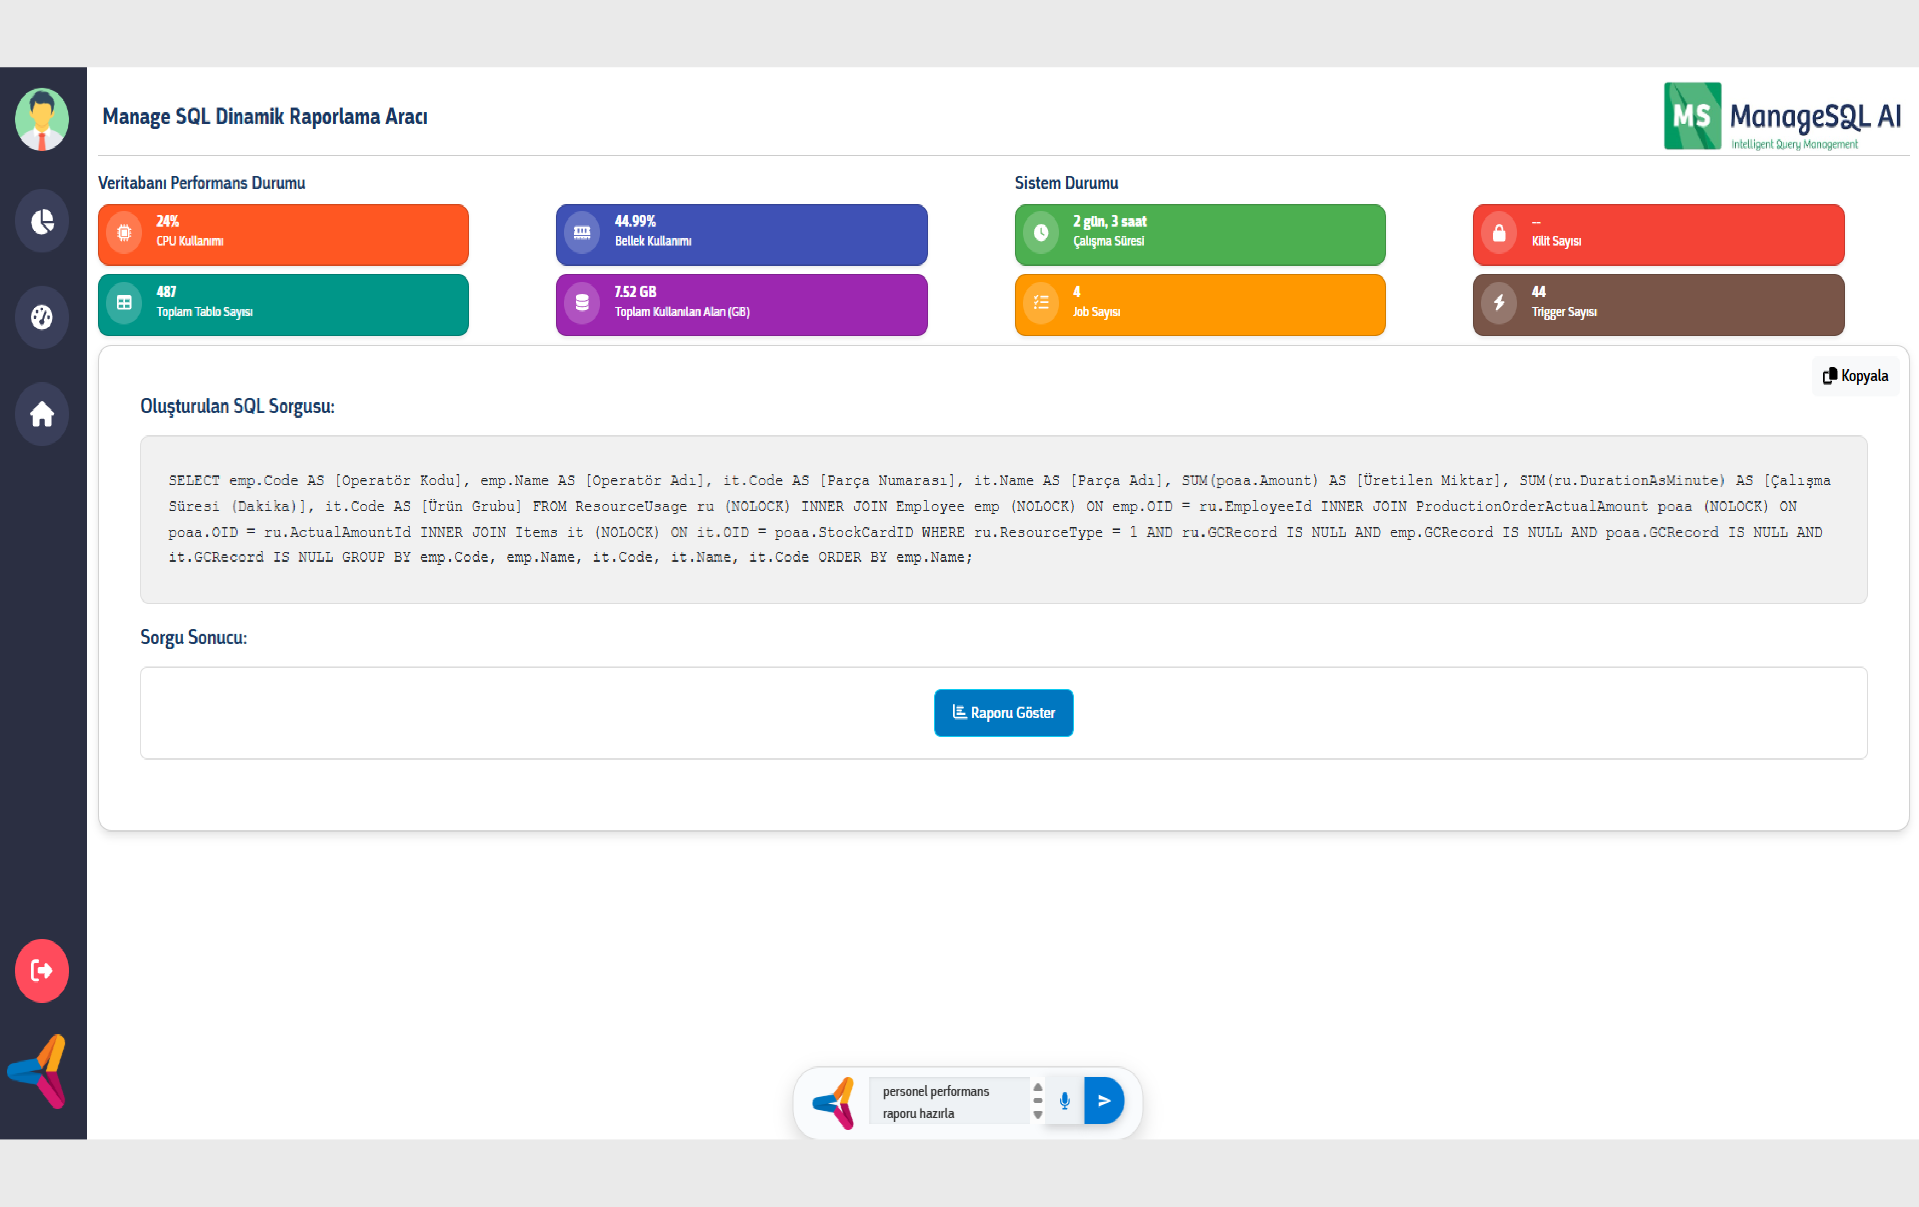Screen dimensions: 1919x1207
Task: Open the pie chart reports icon
Action: coord(42,221)
